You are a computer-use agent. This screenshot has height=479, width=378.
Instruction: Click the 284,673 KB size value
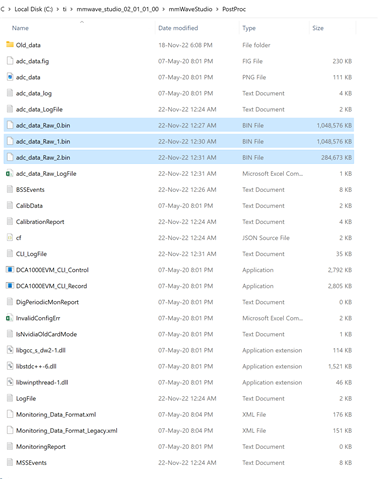coord(337,157)
